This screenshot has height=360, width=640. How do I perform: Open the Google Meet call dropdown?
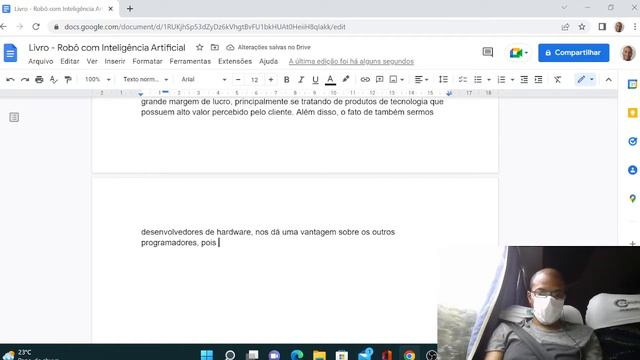pos(519,53)
